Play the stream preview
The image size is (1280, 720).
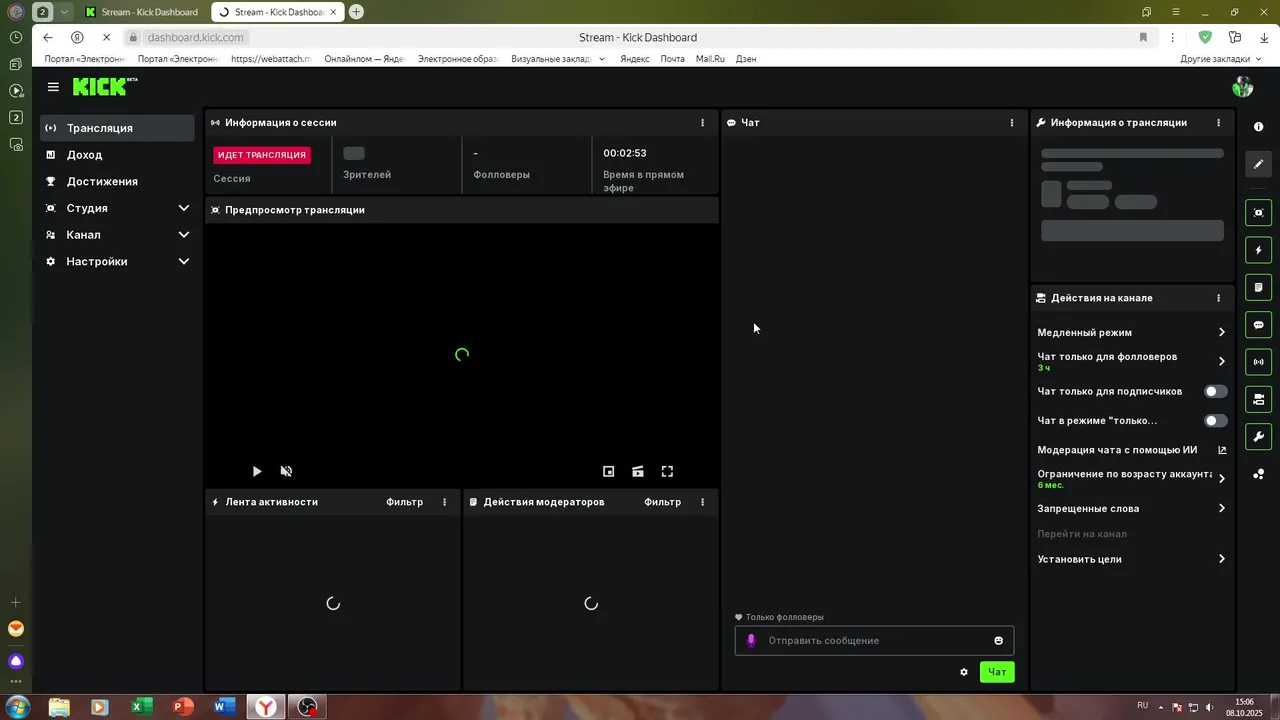257,471
